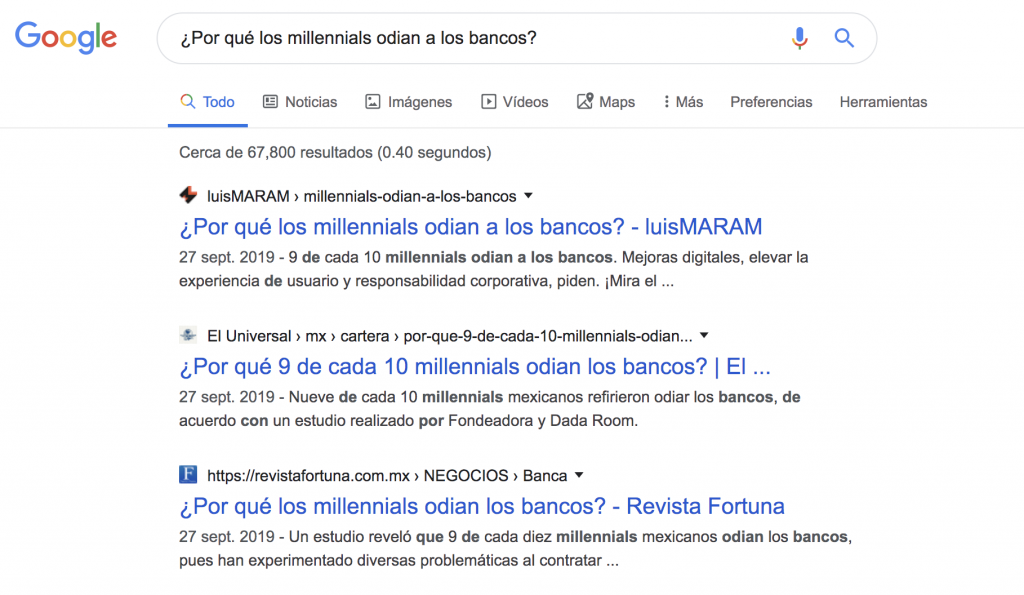Click the Google logo

[x=65, y=38]
